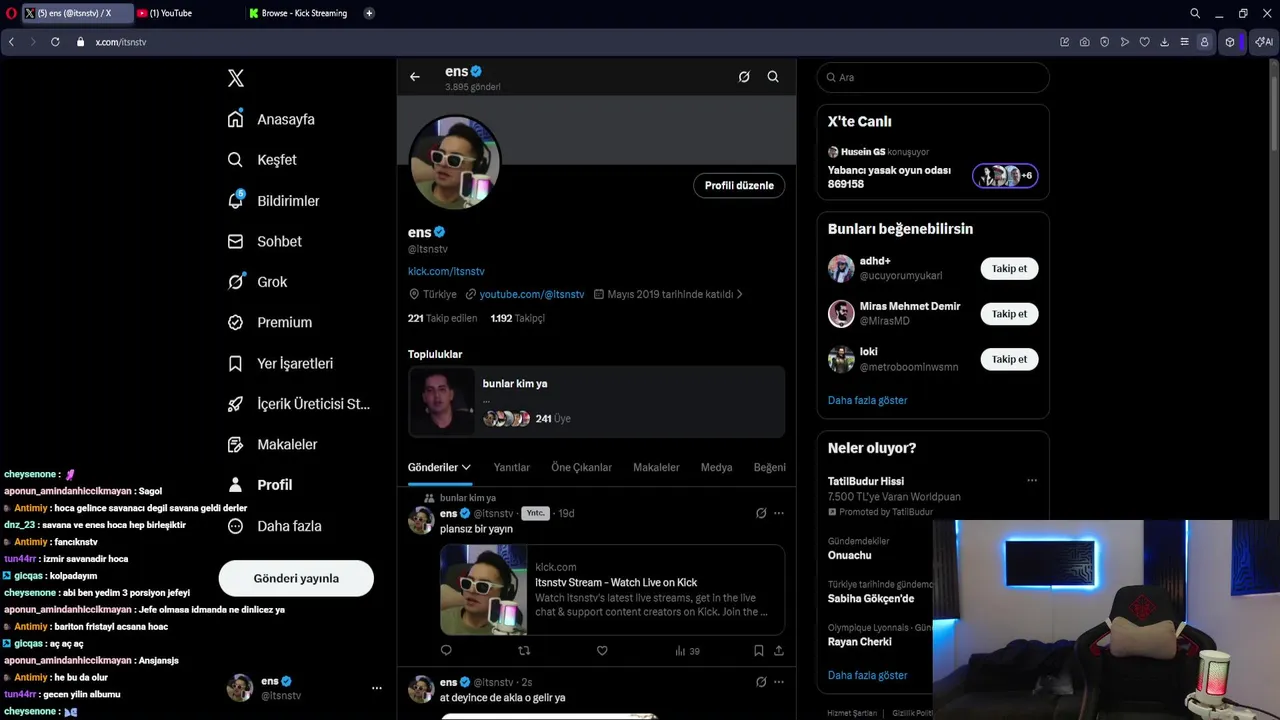
Task: Open İçerik Üreticisi Studio rocket icon
Action: pos(235,404)
